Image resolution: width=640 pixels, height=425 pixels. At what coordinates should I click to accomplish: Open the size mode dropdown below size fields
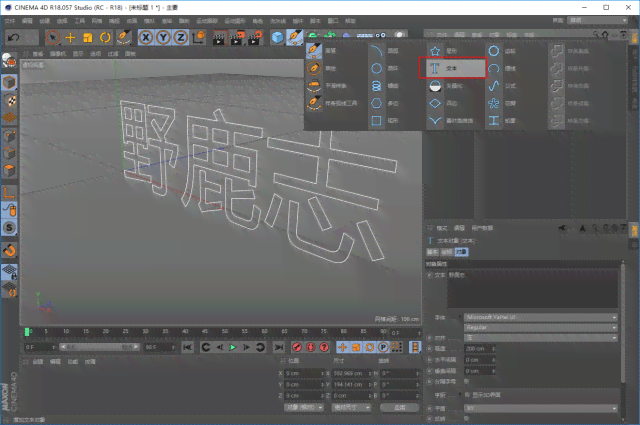[x=351, y=407]
